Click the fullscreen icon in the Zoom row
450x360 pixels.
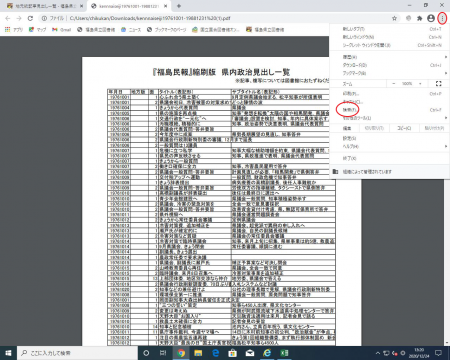click(x=439, y=83)
